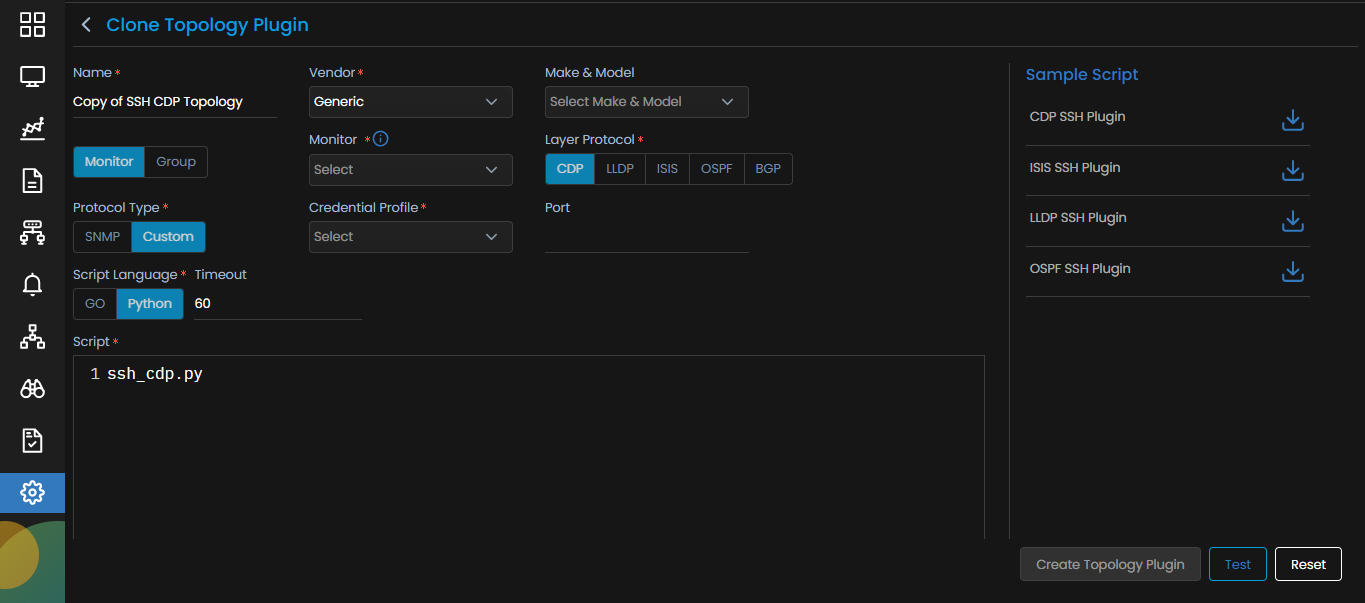Click the Test button
This screenshot has width=1365, height=603.
[x=1237, y=564]
